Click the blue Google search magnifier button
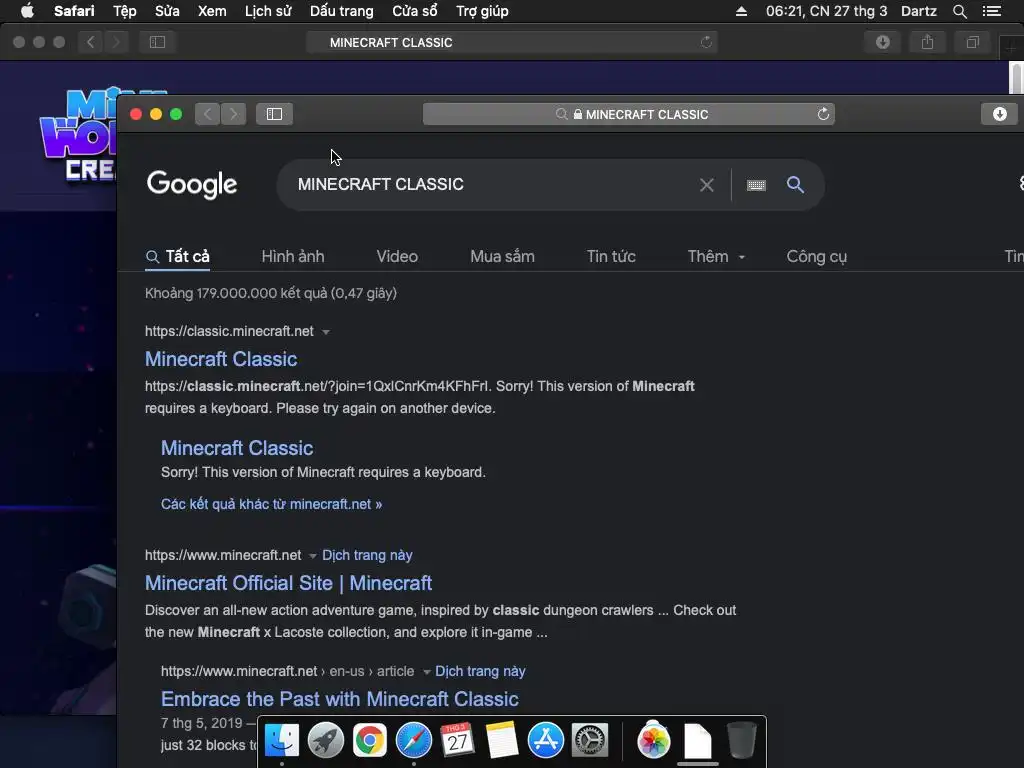This screenshot has height=768, width=1024. tap(795, 185)
